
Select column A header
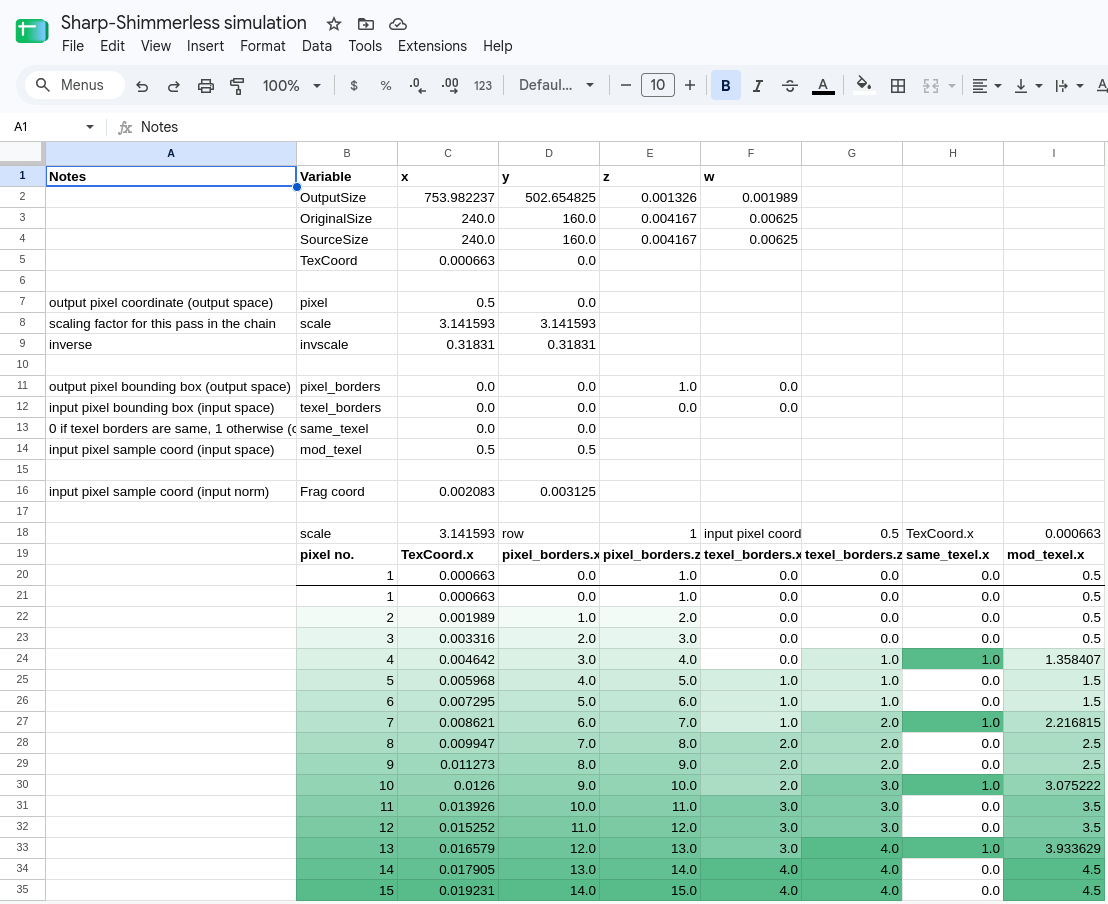click(x=171, y=153)
